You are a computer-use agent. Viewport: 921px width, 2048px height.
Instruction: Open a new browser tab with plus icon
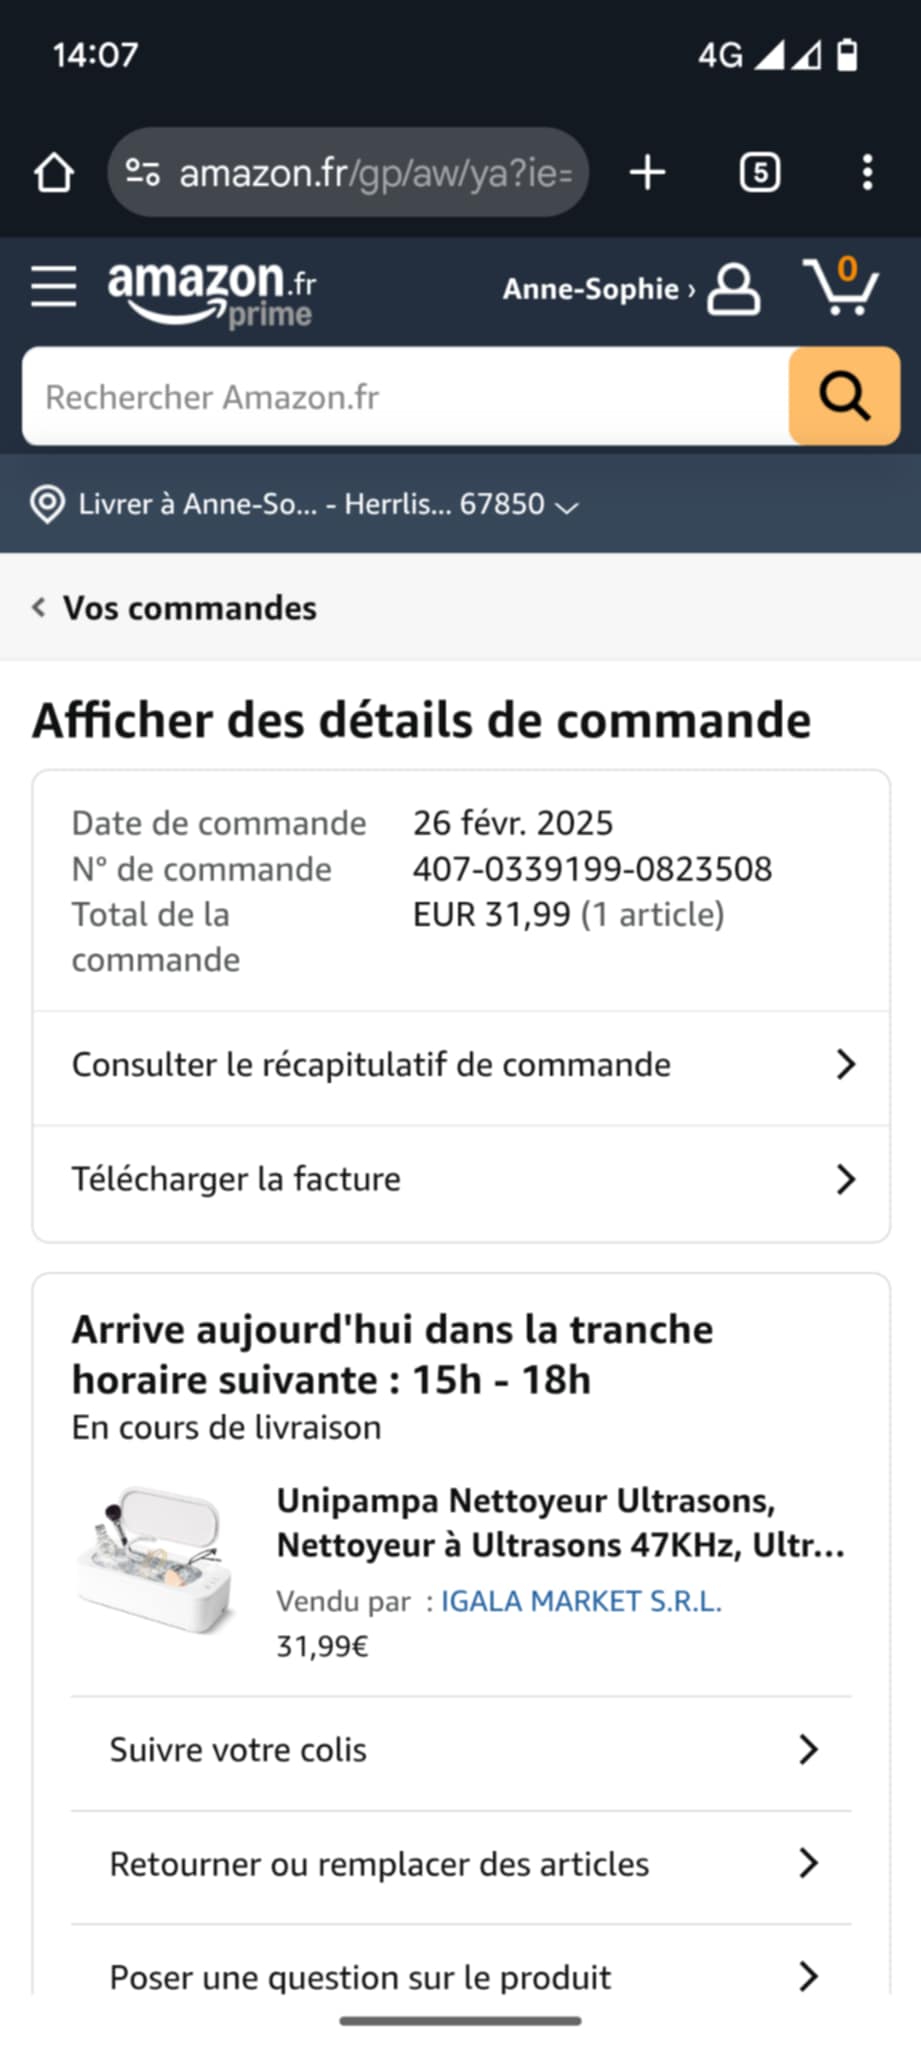click(647, 173)
